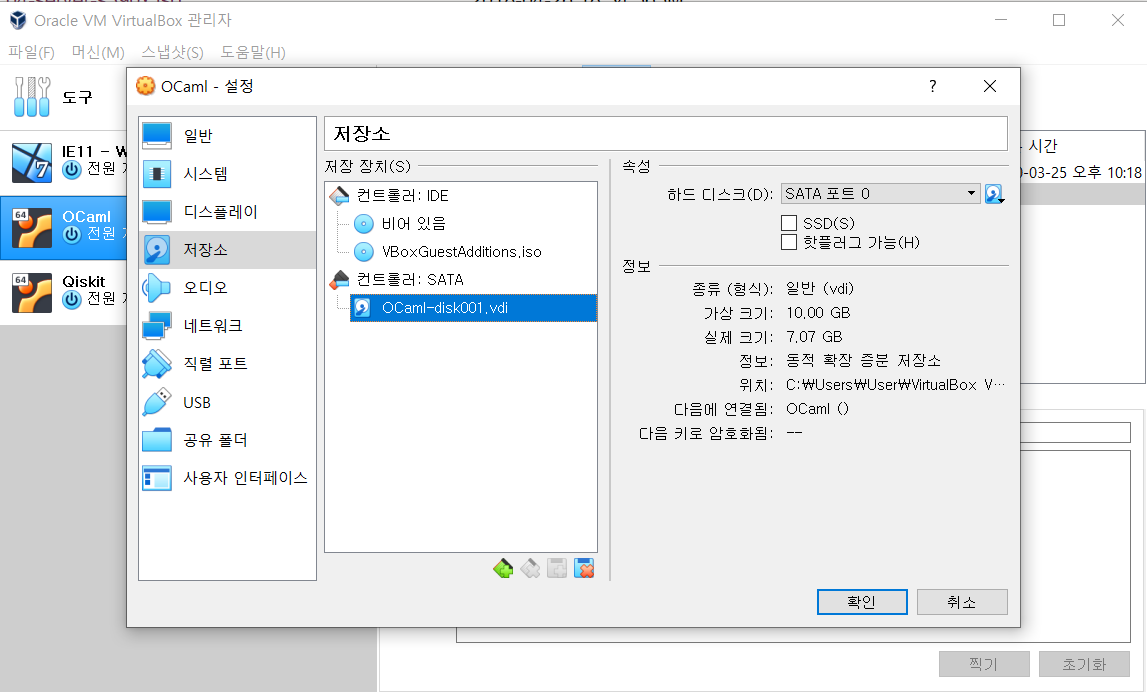
Task: Close the OCaml settings dialog
Action: tap(990, 86)
